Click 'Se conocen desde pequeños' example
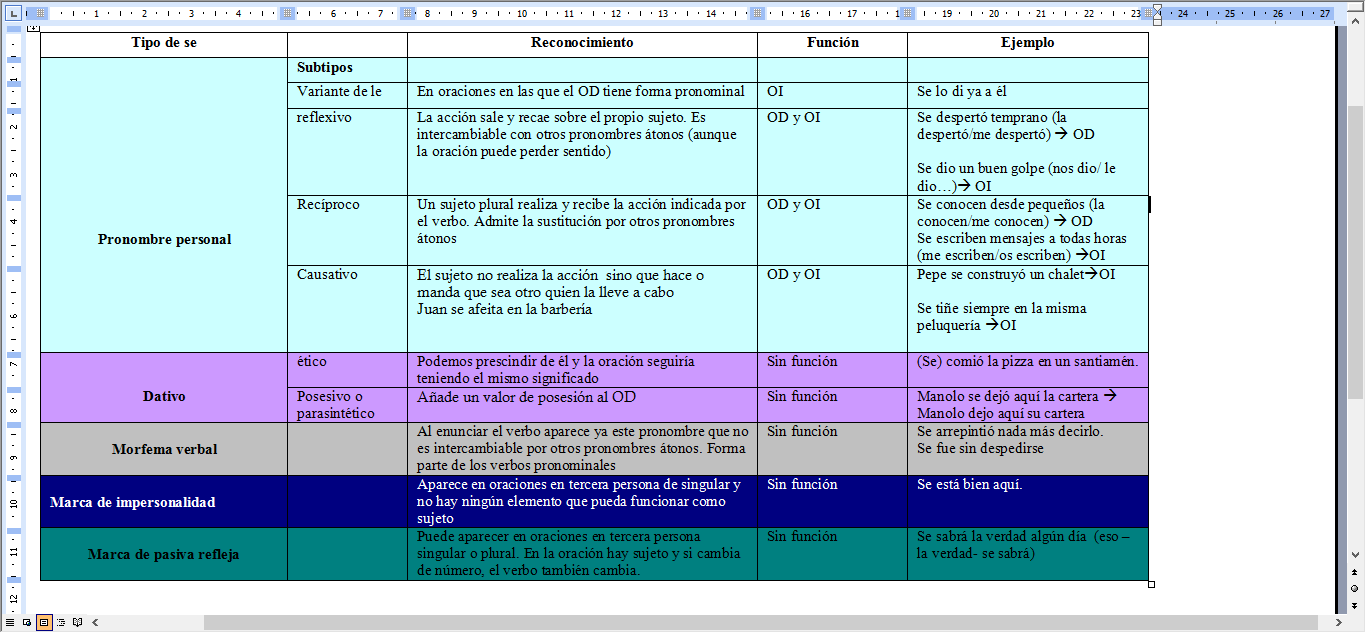The width and height of the screenshot is (1366, 633). (1001, 204)
